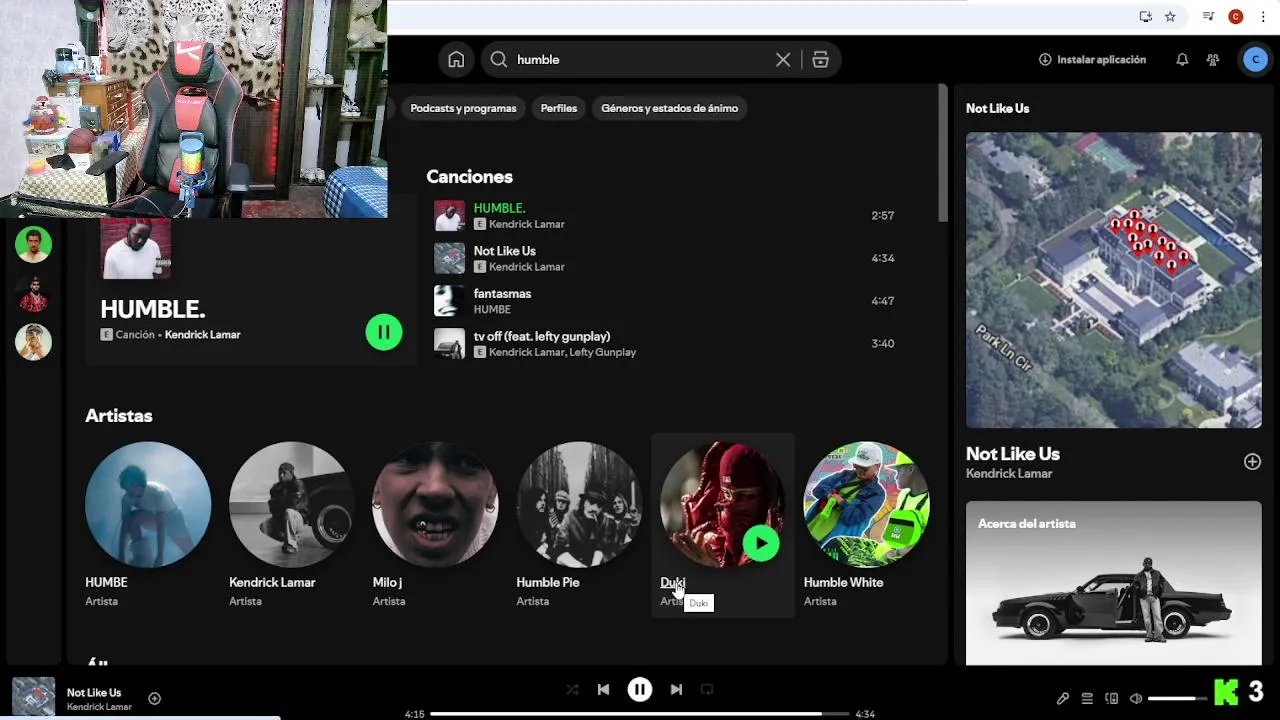The image size is (1280, 720).
Task: Open Milo j artist card
Action: [435, 525]
